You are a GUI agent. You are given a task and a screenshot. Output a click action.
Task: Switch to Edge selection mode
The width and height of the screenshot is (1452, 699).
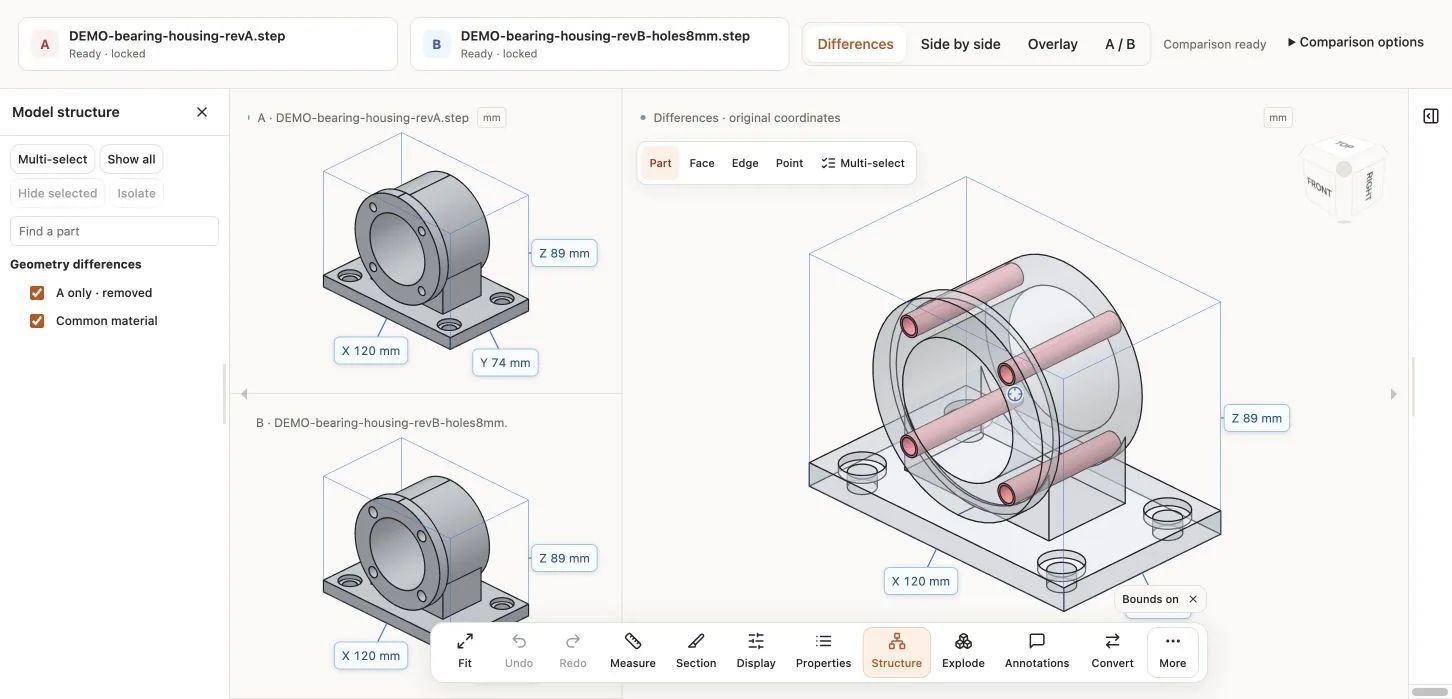click(745, 163)
